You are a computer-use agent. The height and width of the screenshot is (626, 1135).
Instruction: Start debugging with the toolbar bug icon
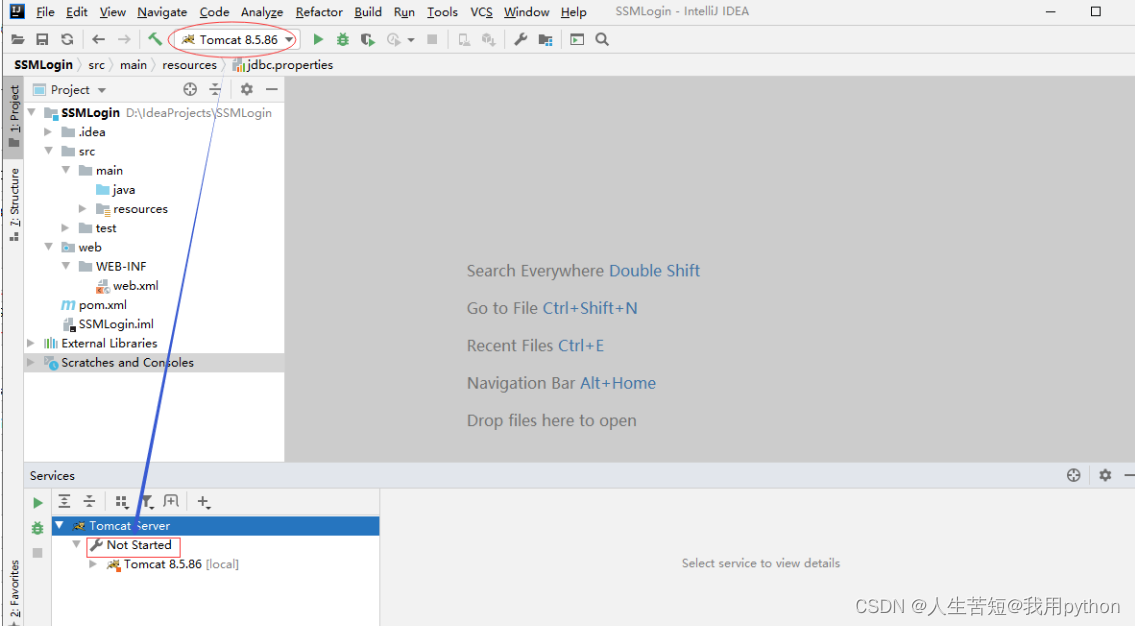click(342, 40)
